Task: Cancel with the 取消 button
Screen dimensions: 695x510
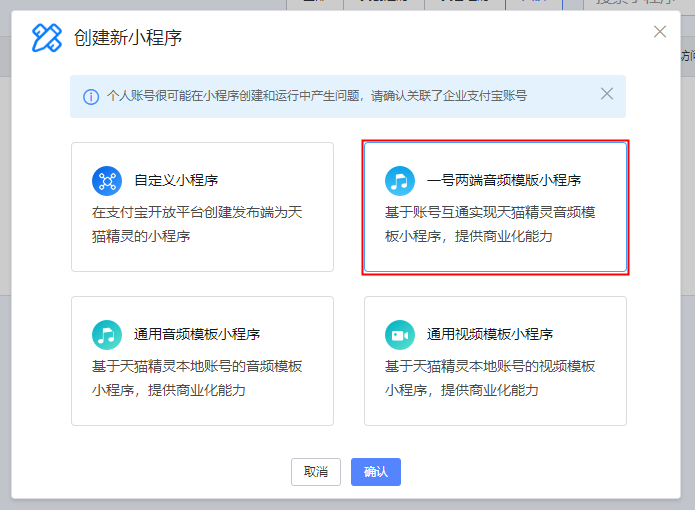Action: pos(316,472)
